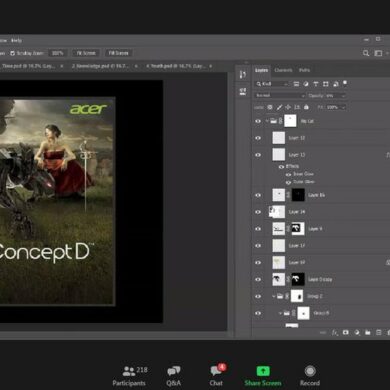Enable prevent artboard auto-nesting lock icon

coord(297,107)
